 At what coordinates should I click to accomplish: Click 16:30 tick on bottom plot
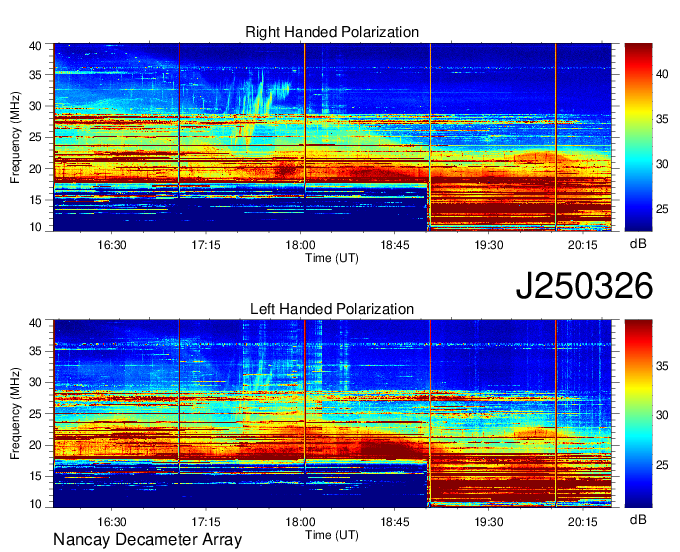click(x=112, y=522)
